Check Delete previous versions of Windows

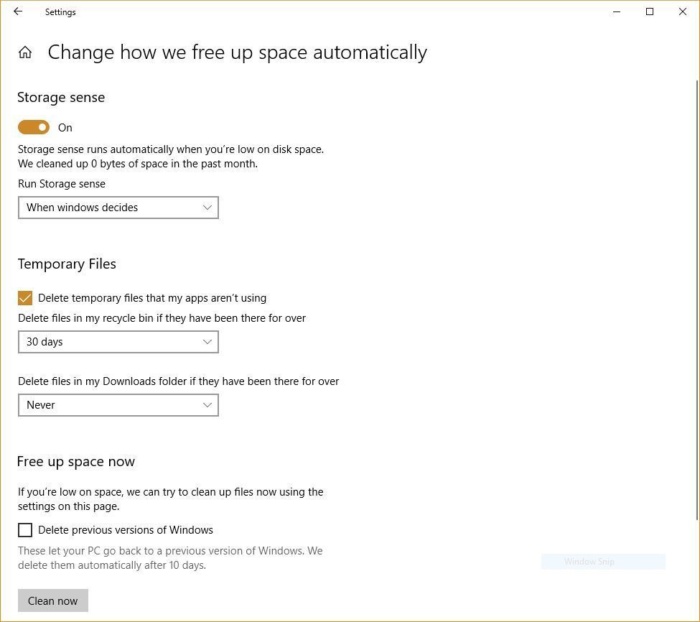pyautogui.click(x=25, y=530)
